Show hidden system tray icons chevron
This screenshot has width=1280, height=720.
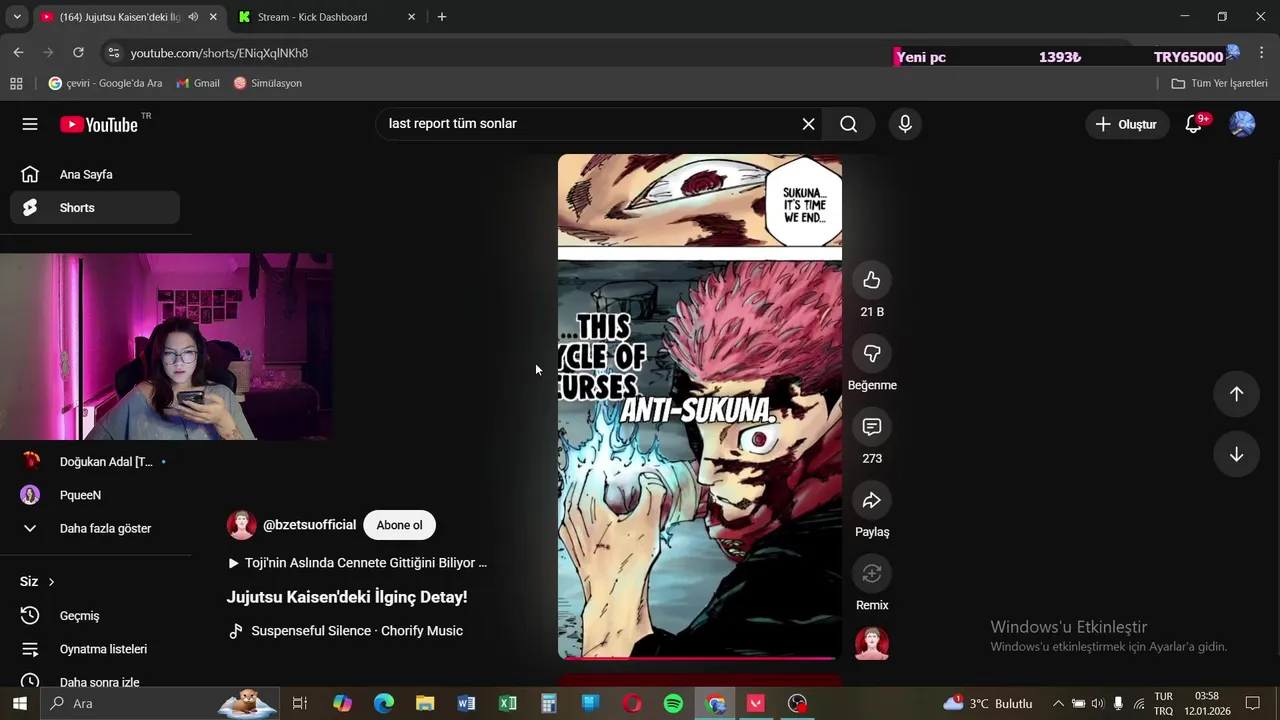pyautogui.click(x=1058, y=703)
